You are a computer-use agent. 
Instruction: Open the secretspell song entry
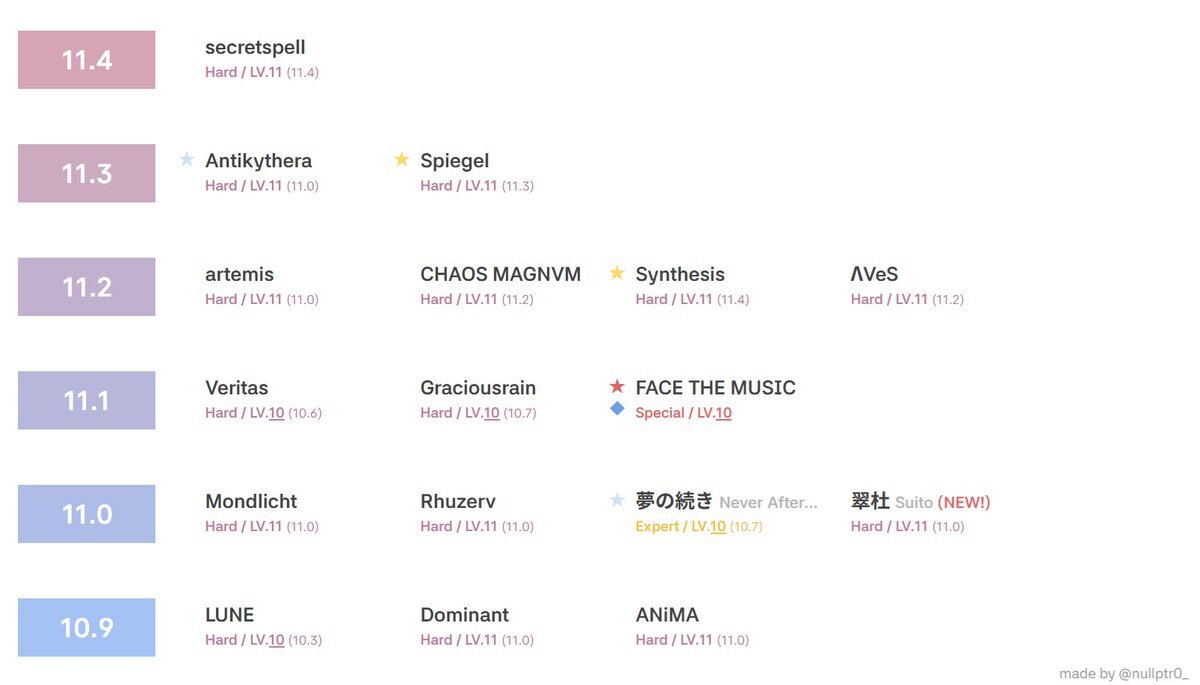(255, 47)
